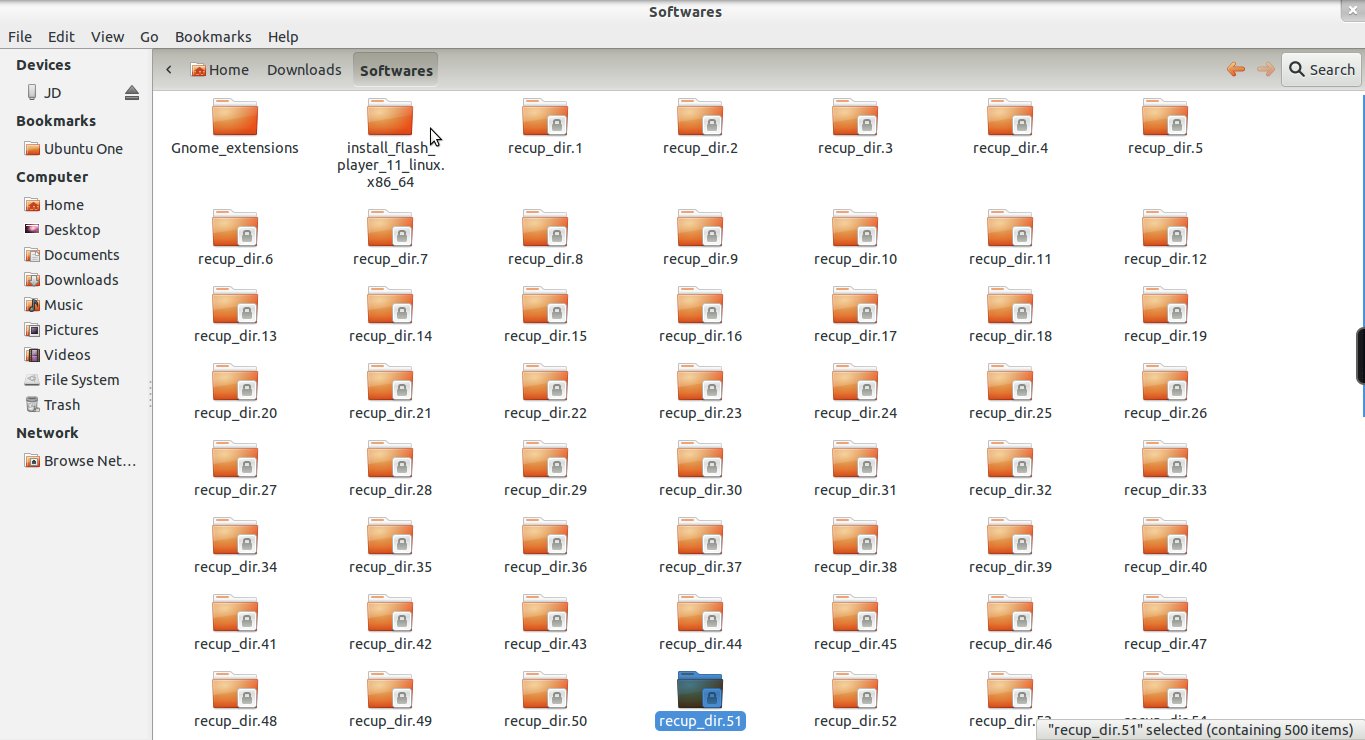Switch to the Downloads tab
This screenshot has height=740, width=1365.
pos(304,69)
